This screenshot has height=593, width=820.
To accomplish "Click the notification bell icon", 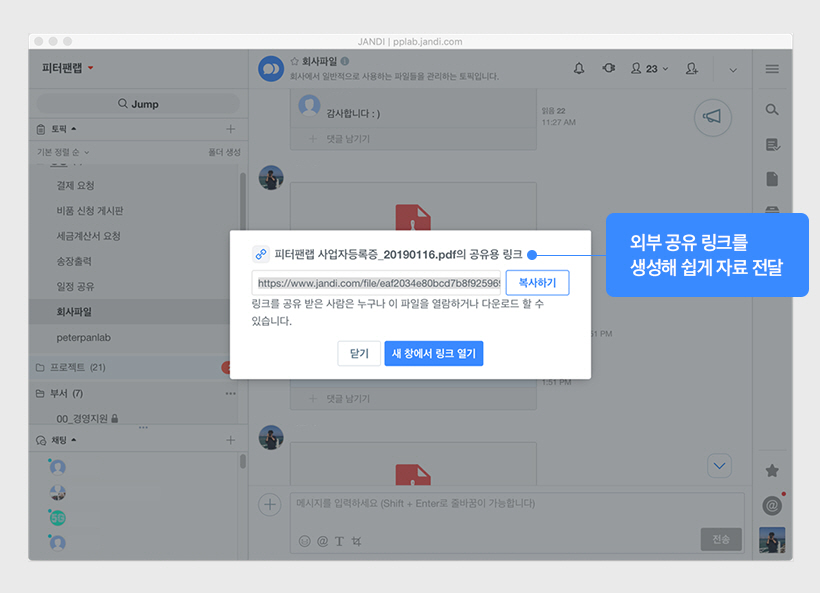I will (x=579, y=68).
